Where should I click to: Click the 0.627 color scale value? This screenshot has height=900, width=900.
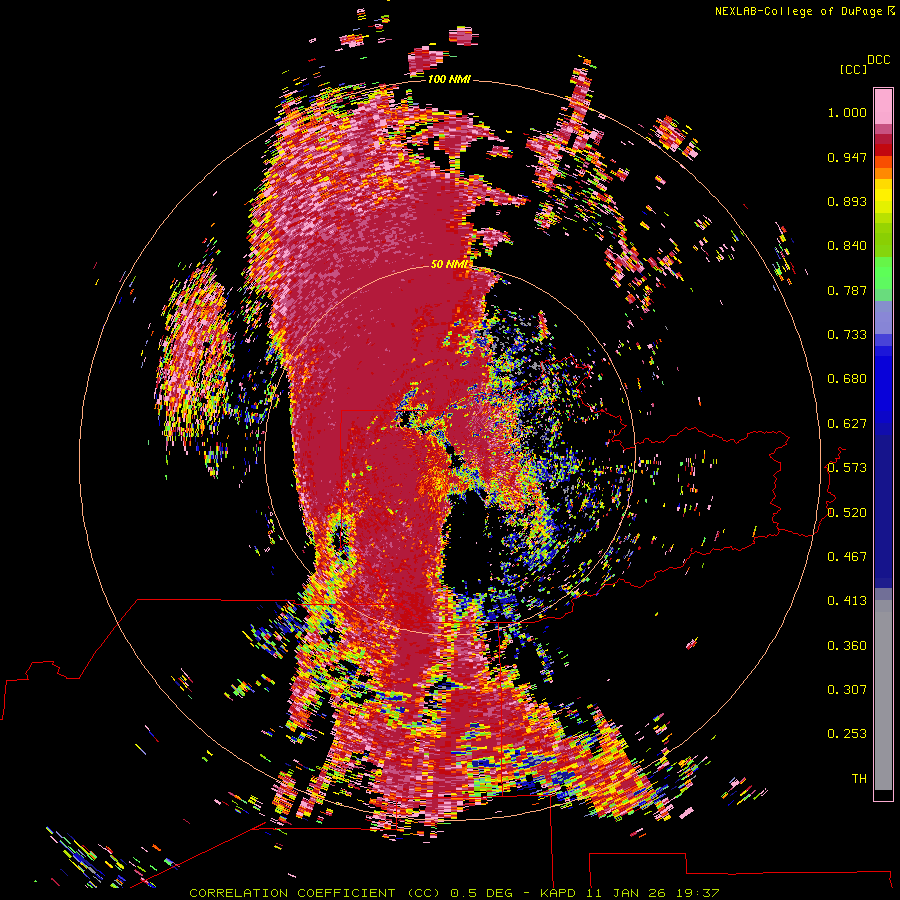pos(847,424)
